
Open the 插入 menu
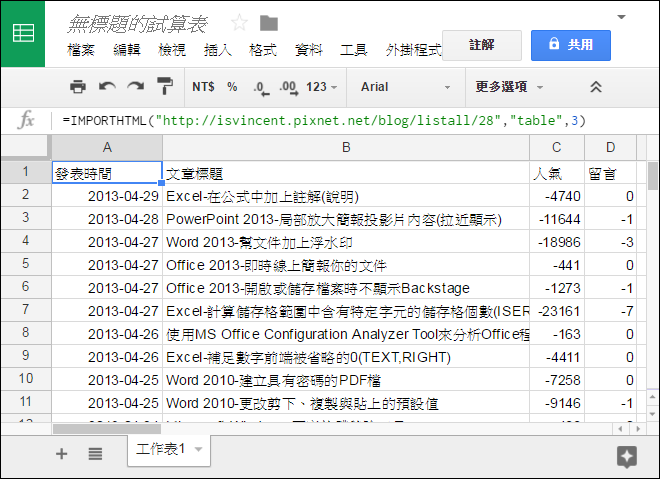tap(218, 50)
